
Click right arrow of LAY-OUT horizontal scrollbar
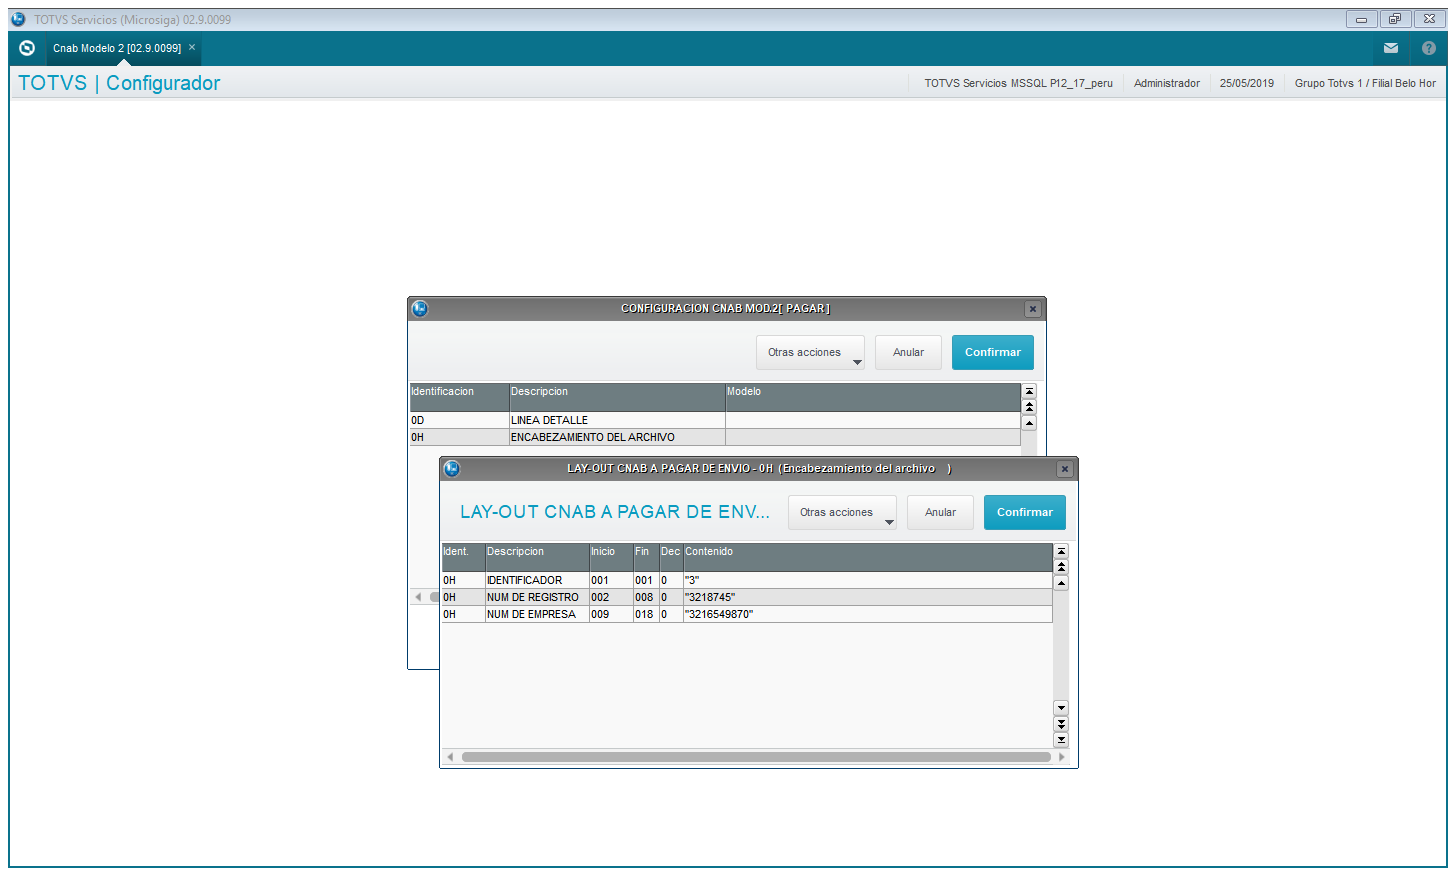1061,757
